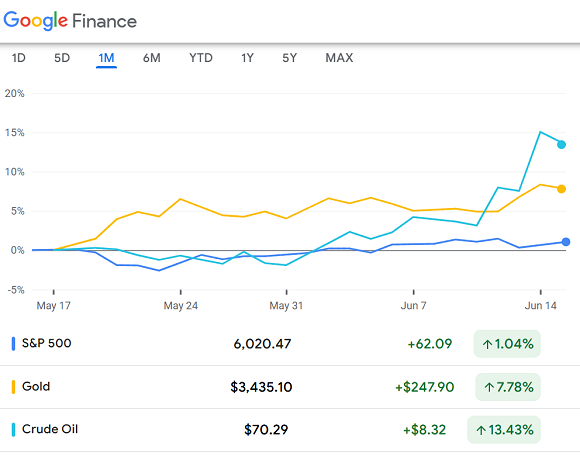The height and width of the screenshot is (456, 580).
Task: Click the Google Finance logo
Action: (70, 21)
